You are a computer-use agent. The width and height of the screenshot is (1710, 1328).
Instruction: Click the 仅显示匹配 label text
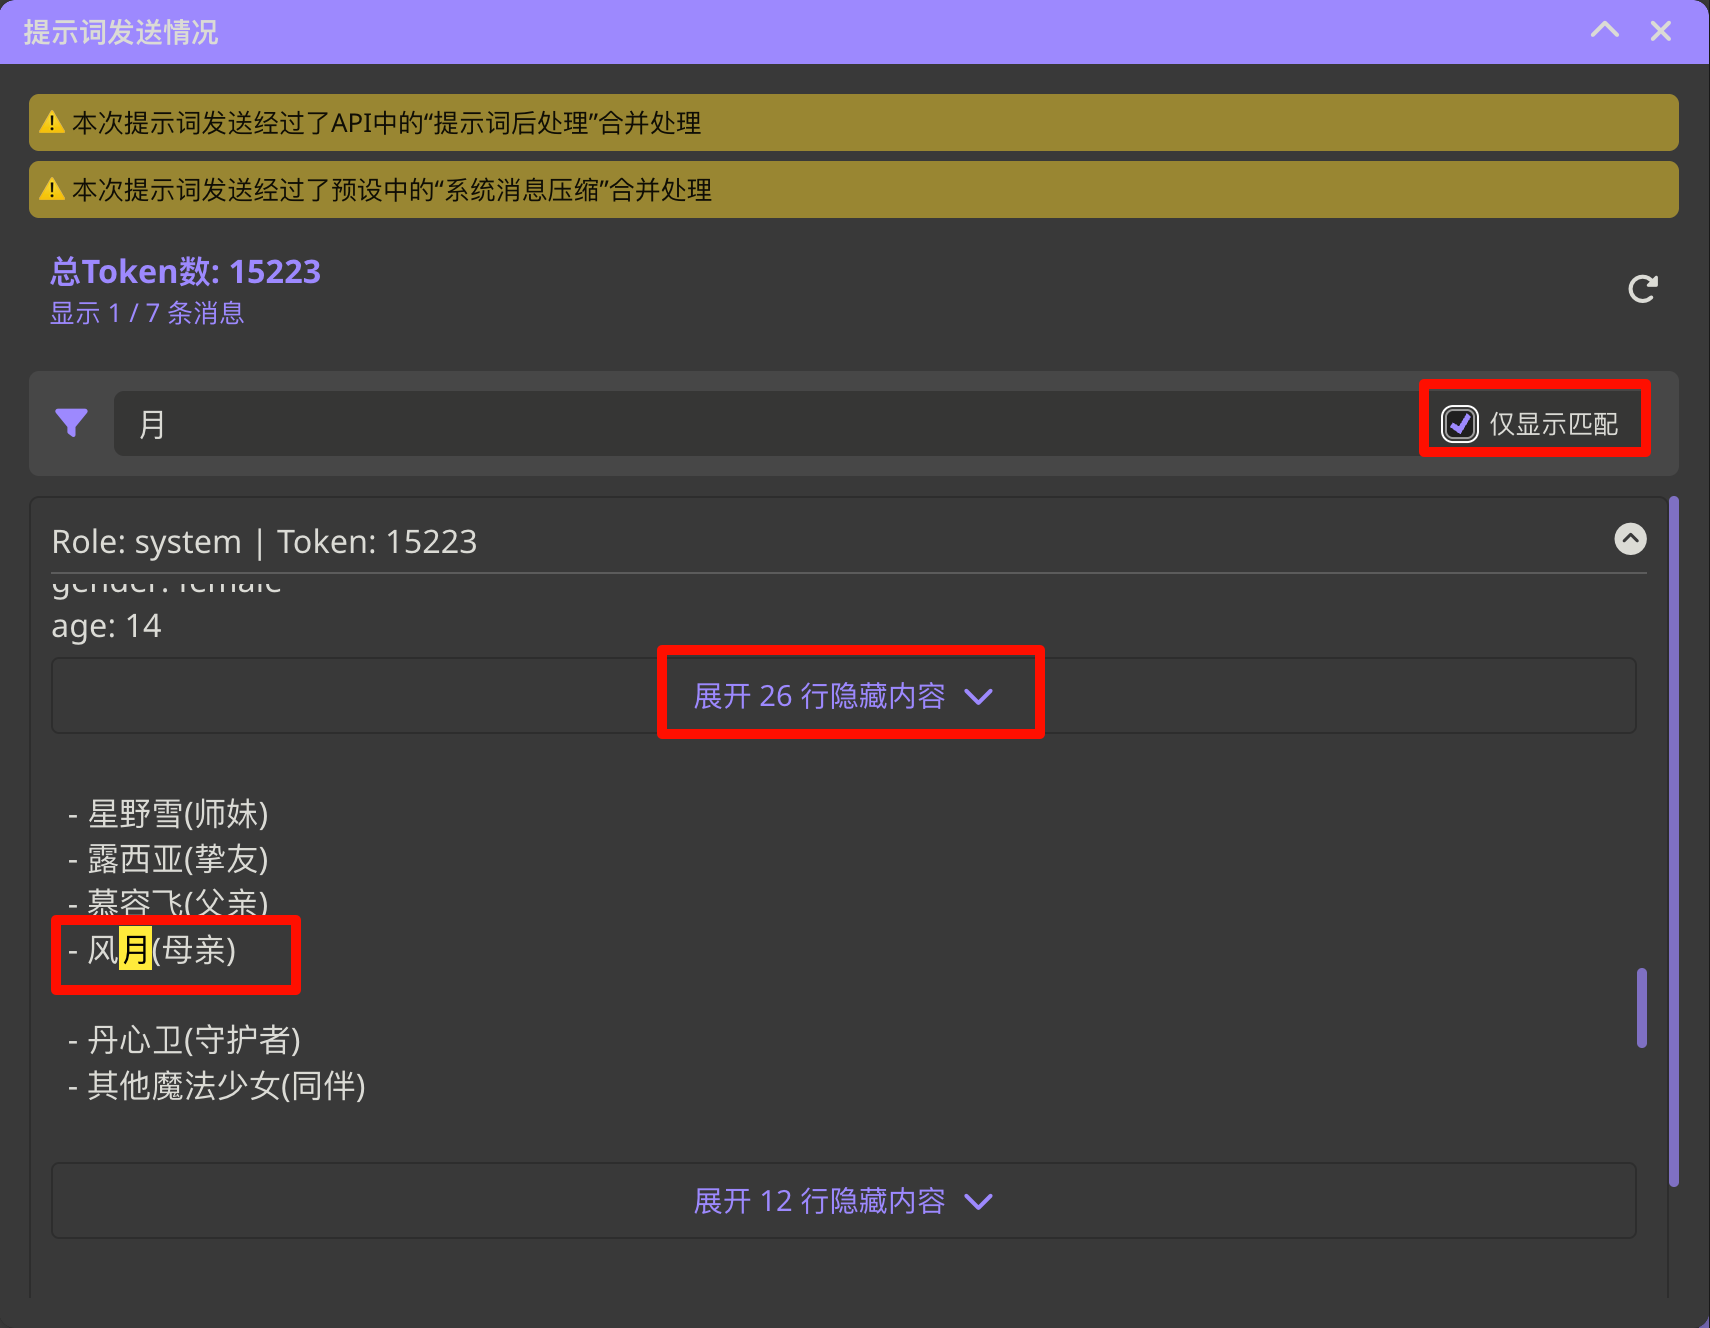point(1553,424)
